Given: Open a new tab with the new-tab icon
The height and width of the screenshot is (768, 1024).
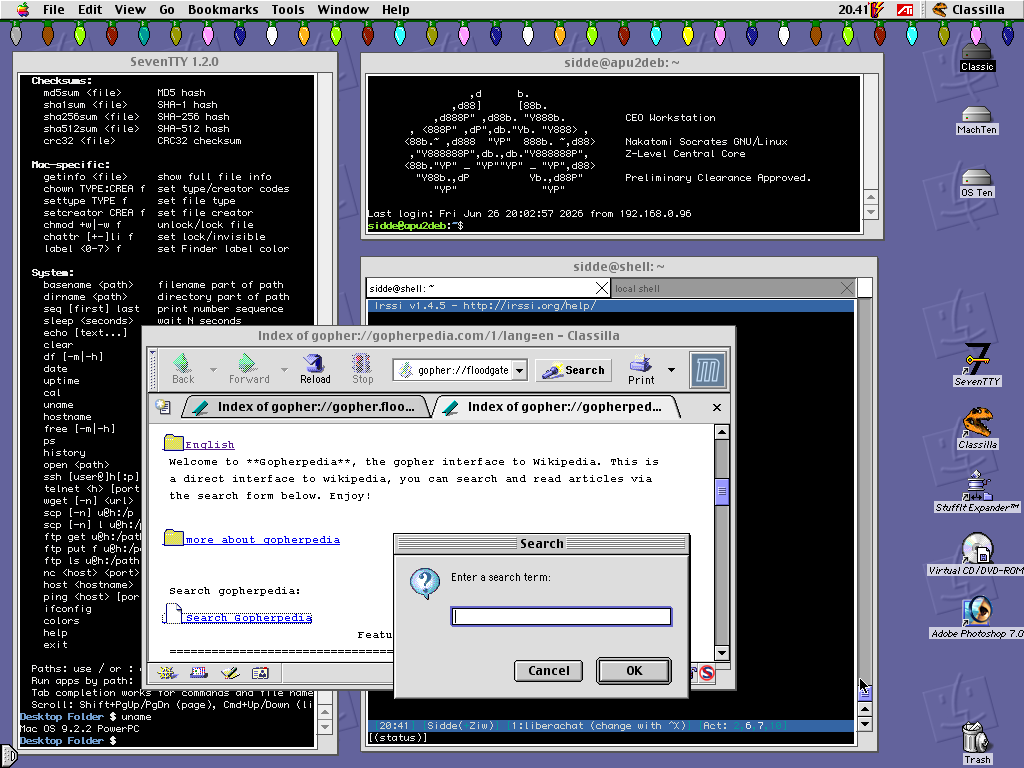Looking at the screenshot, I should pyautogui.click(x=163, y=407).
